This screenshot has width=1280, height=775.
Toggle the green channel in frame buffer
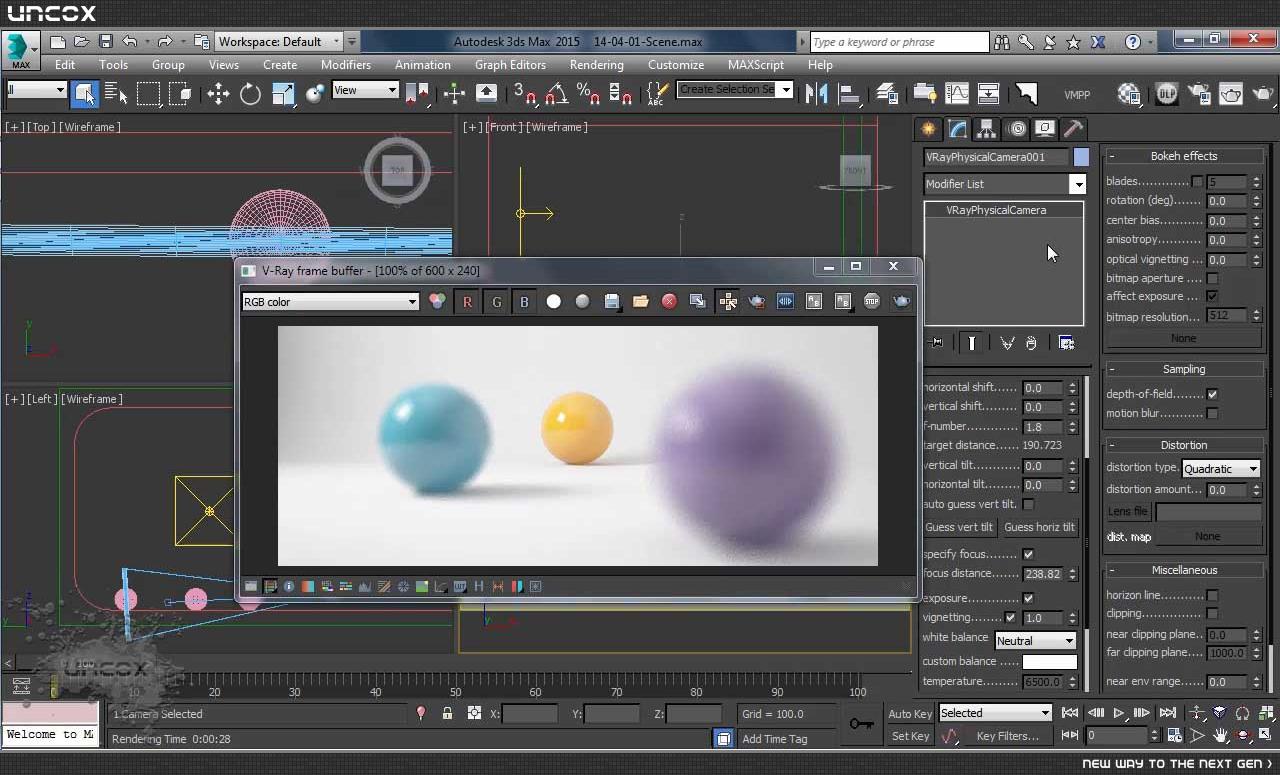click(x=496, y=302)
